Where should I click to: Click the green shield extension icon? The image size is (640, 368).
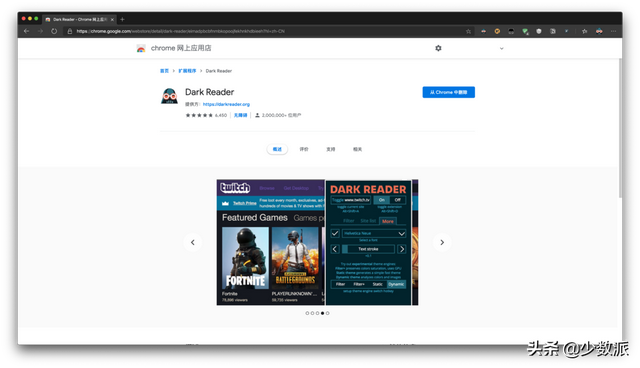pyautogui.click(x=525, y=31)
